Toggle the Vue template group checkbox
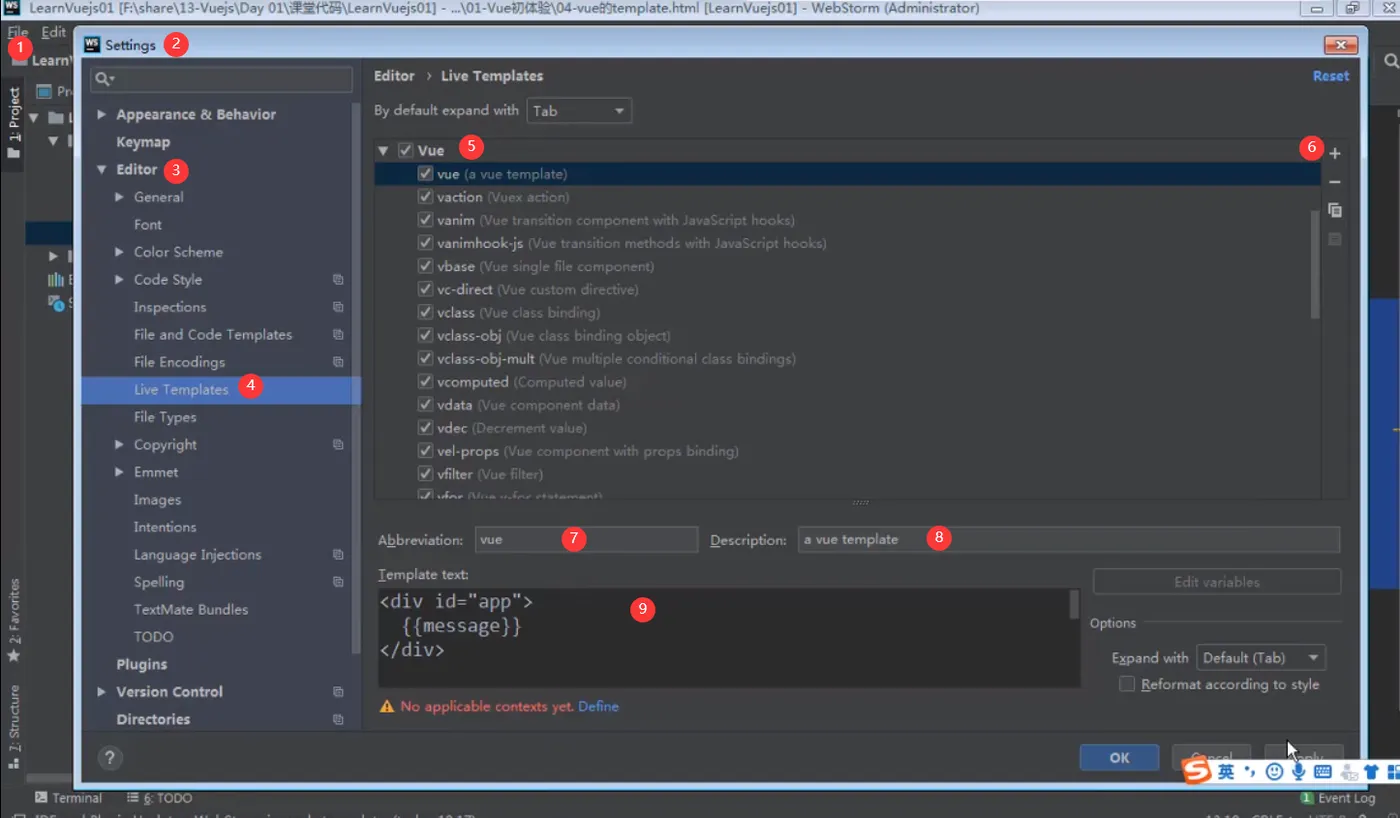1400x818 pixels. pyautogui.click(x=405, y=150)
